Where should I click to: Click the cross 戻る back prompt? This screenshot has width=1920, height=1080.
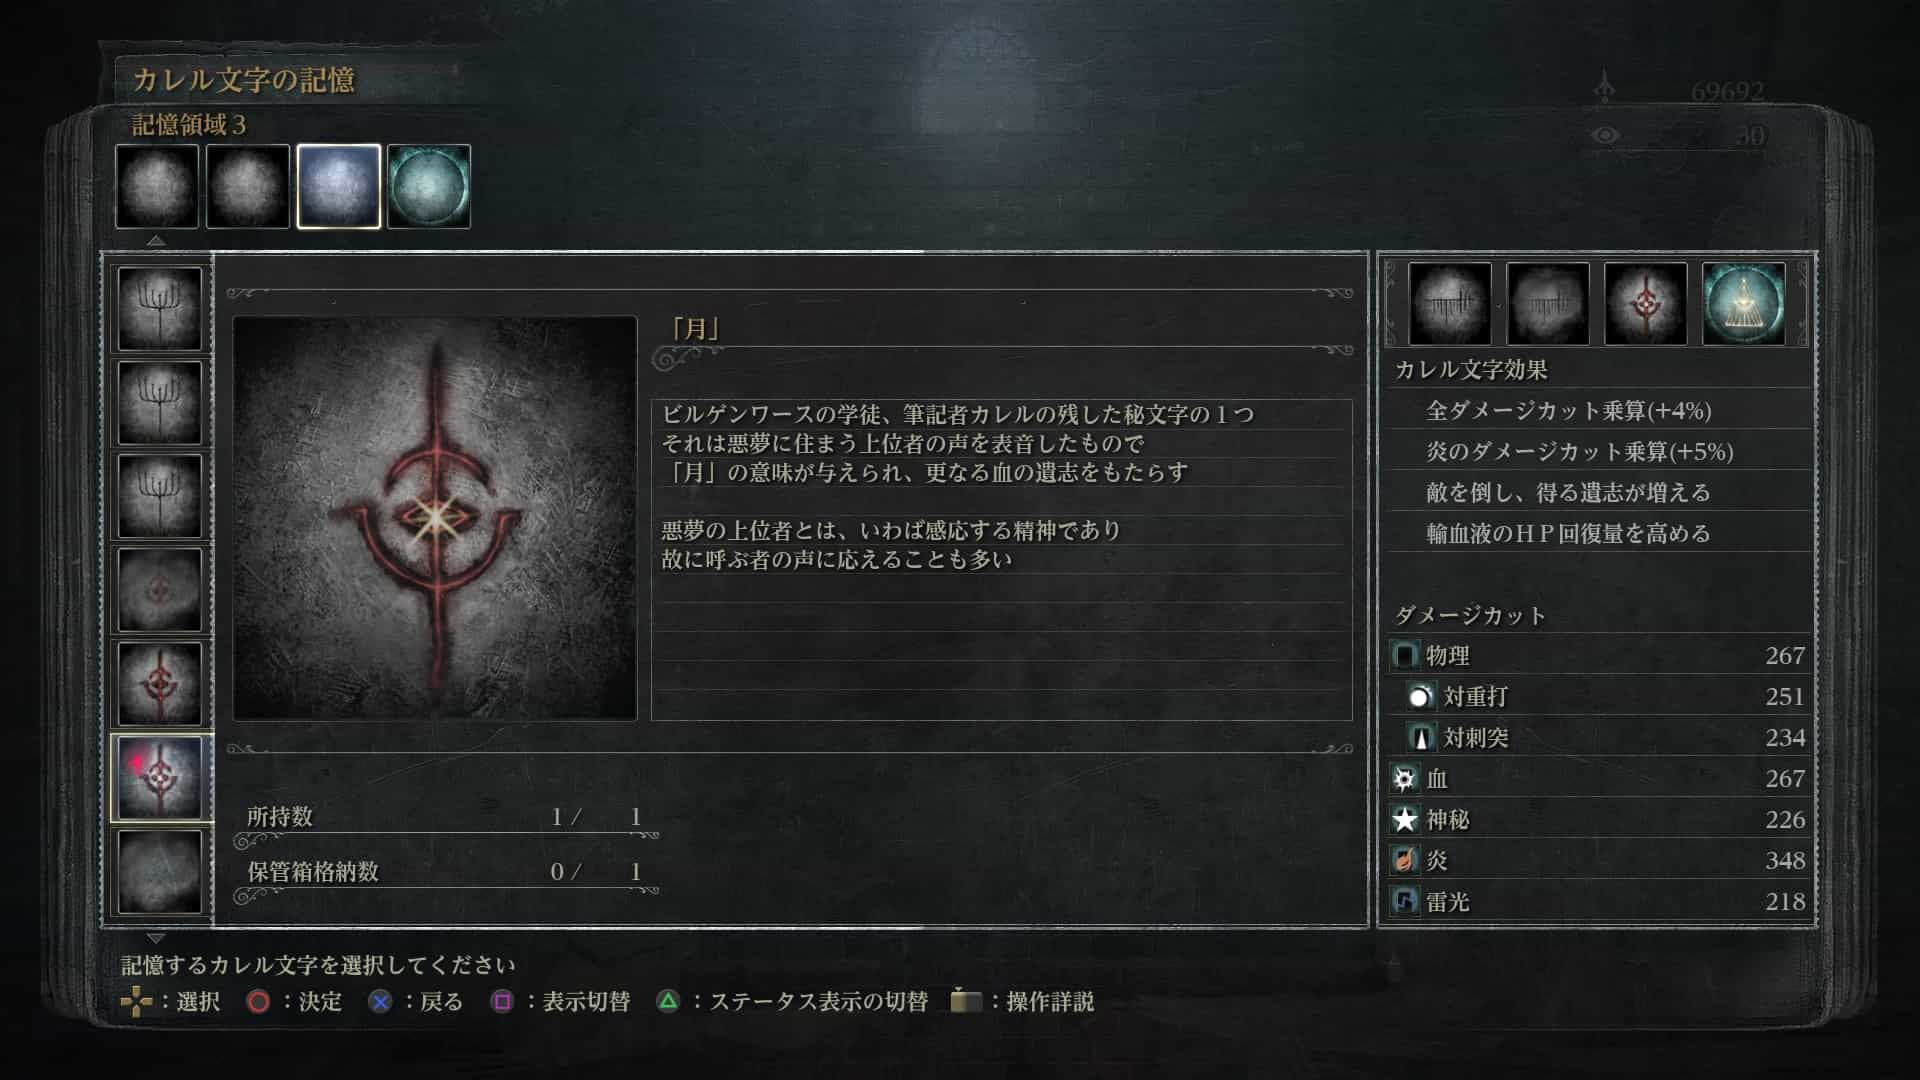point(416,1001)
